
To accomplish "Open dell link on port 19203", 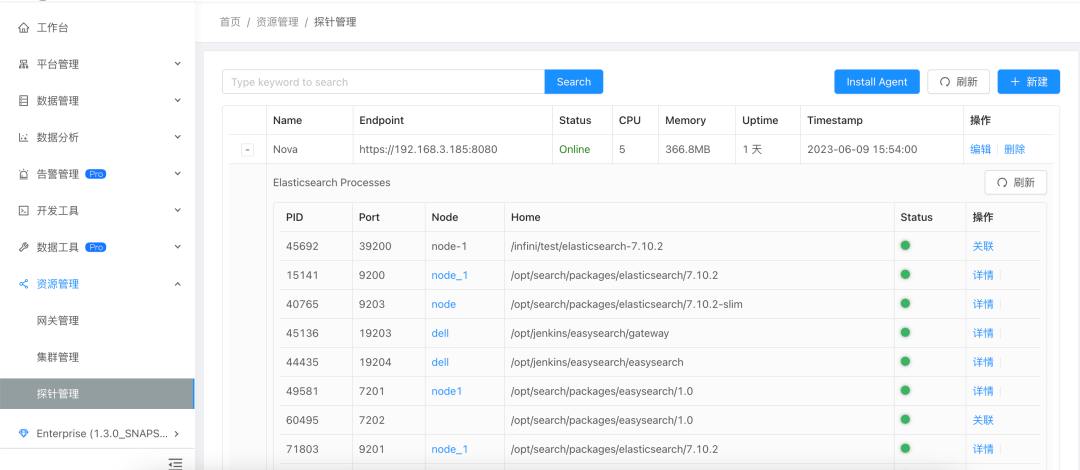I will tap(440, 333).
